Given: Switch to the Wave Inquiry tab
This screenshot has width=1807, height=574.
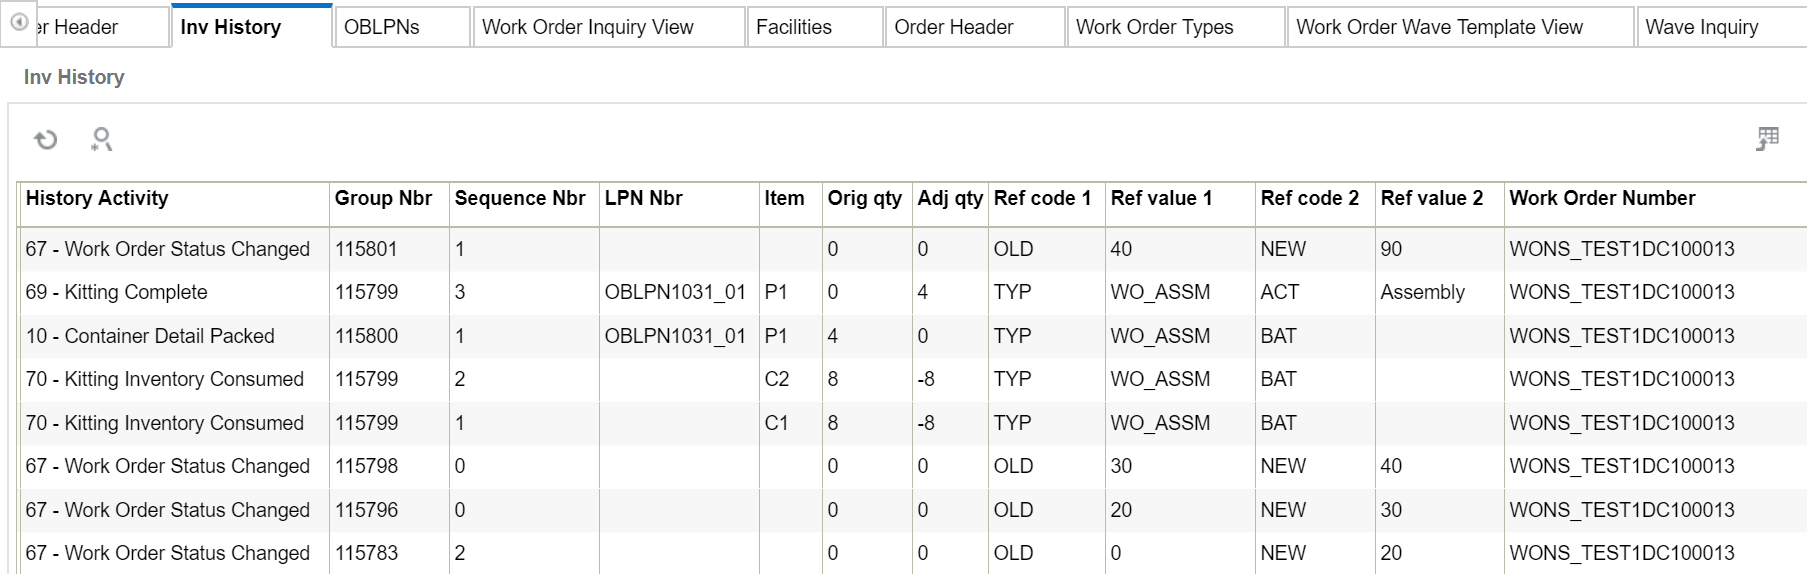Looking at the screenshot, I should point(1721,27).
